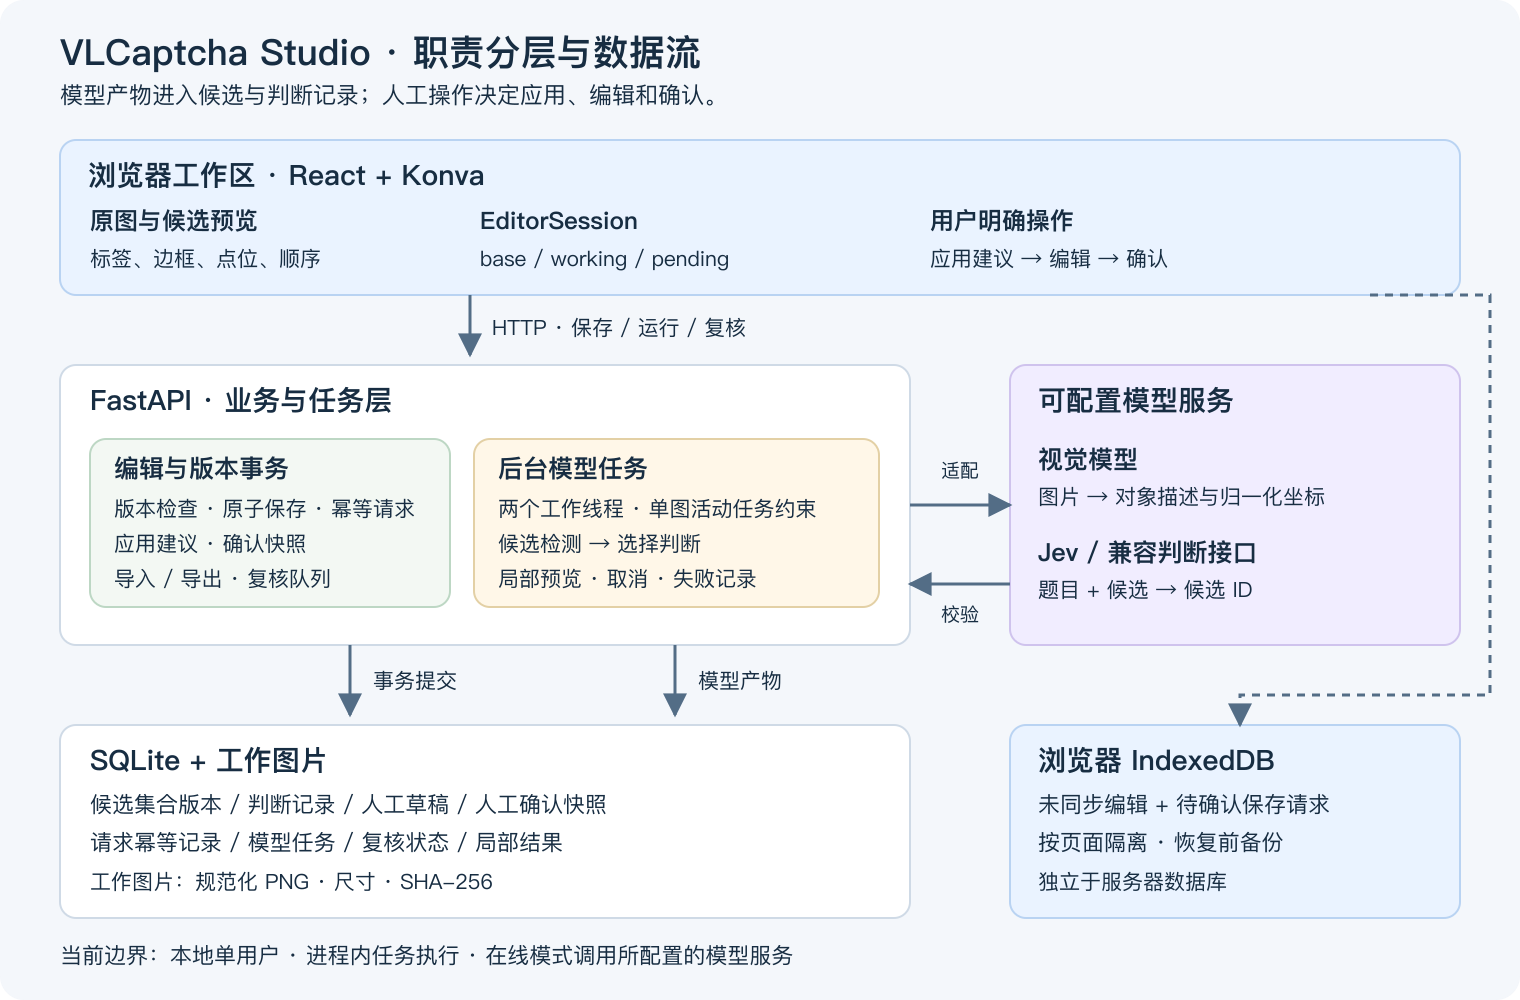1520x1000 pixels.
Task: Click the text "候选检测 → 选择判断"
Action: coord(599,544)
